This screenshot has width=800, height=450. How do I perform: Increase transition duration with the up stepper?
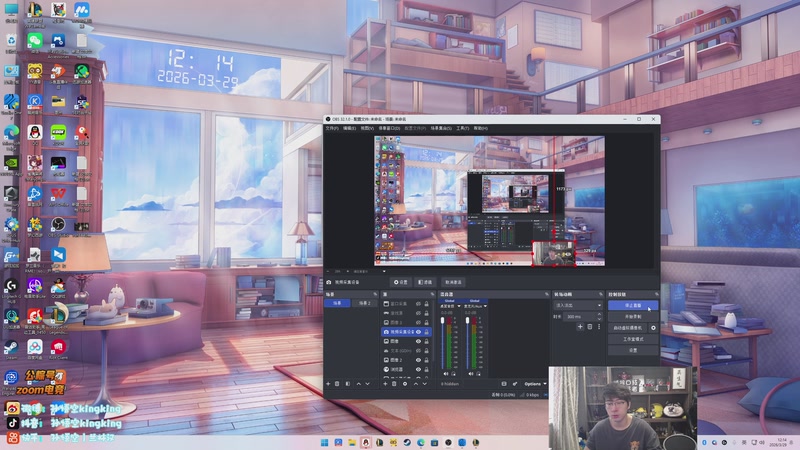599,314
